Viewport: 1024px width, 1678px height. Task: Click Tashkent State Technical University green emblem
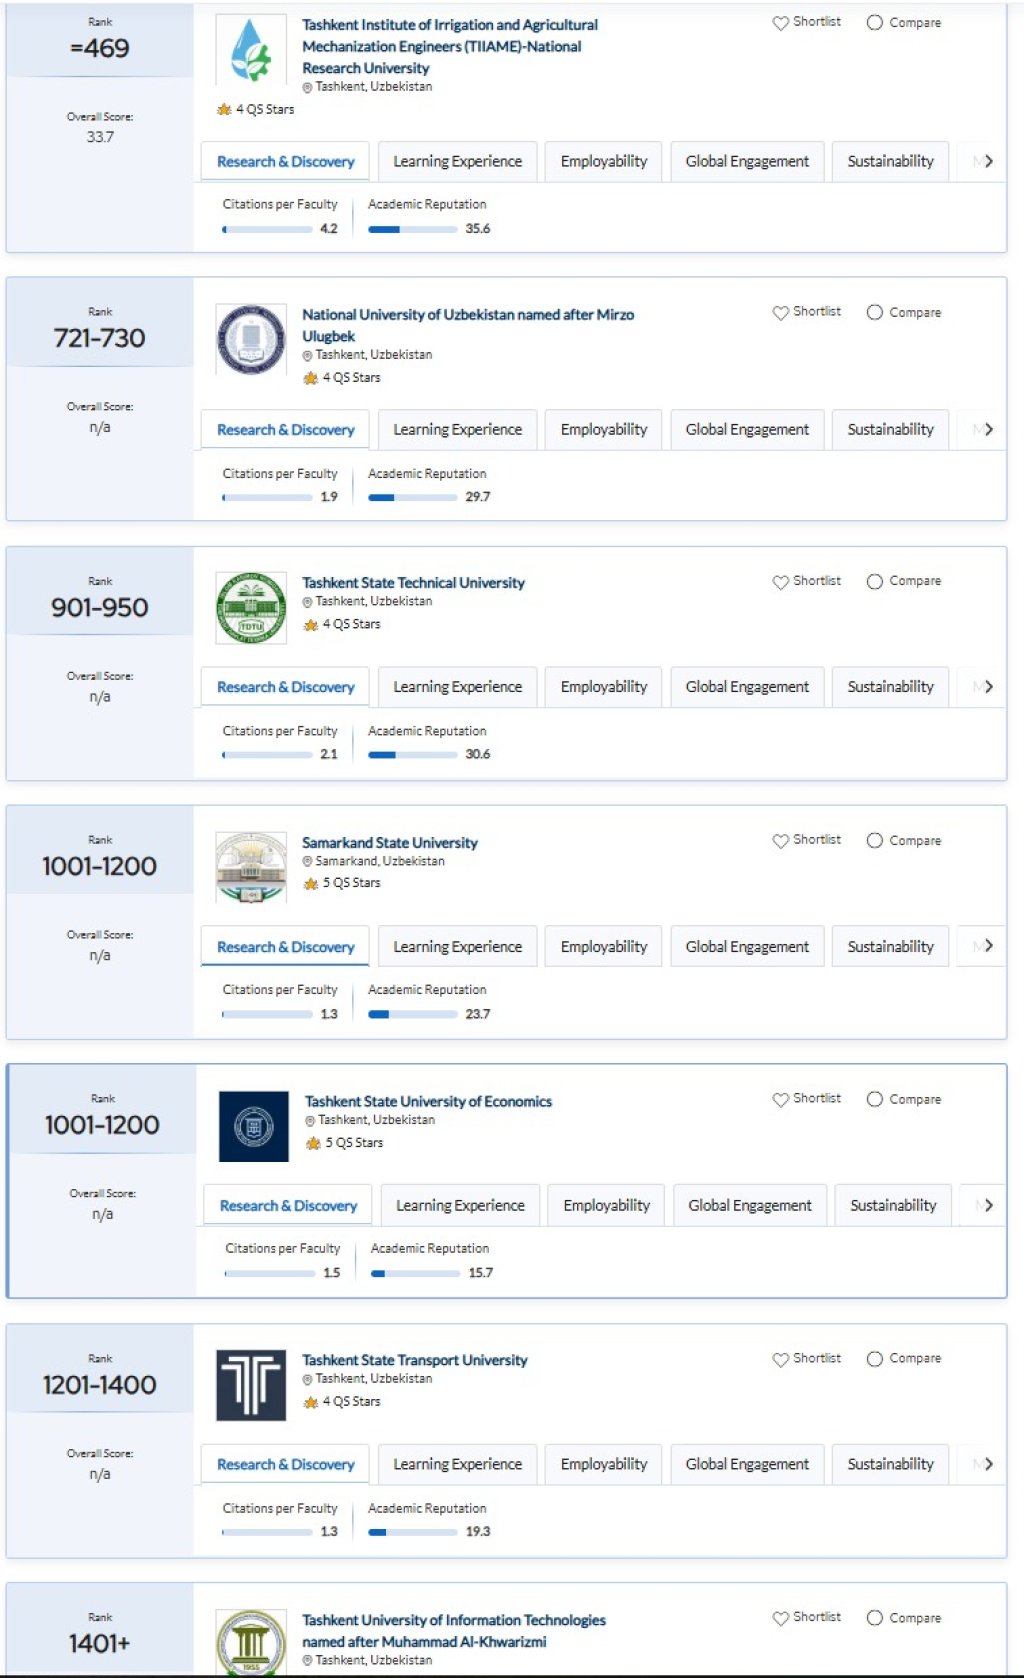[x=251, y=607]
